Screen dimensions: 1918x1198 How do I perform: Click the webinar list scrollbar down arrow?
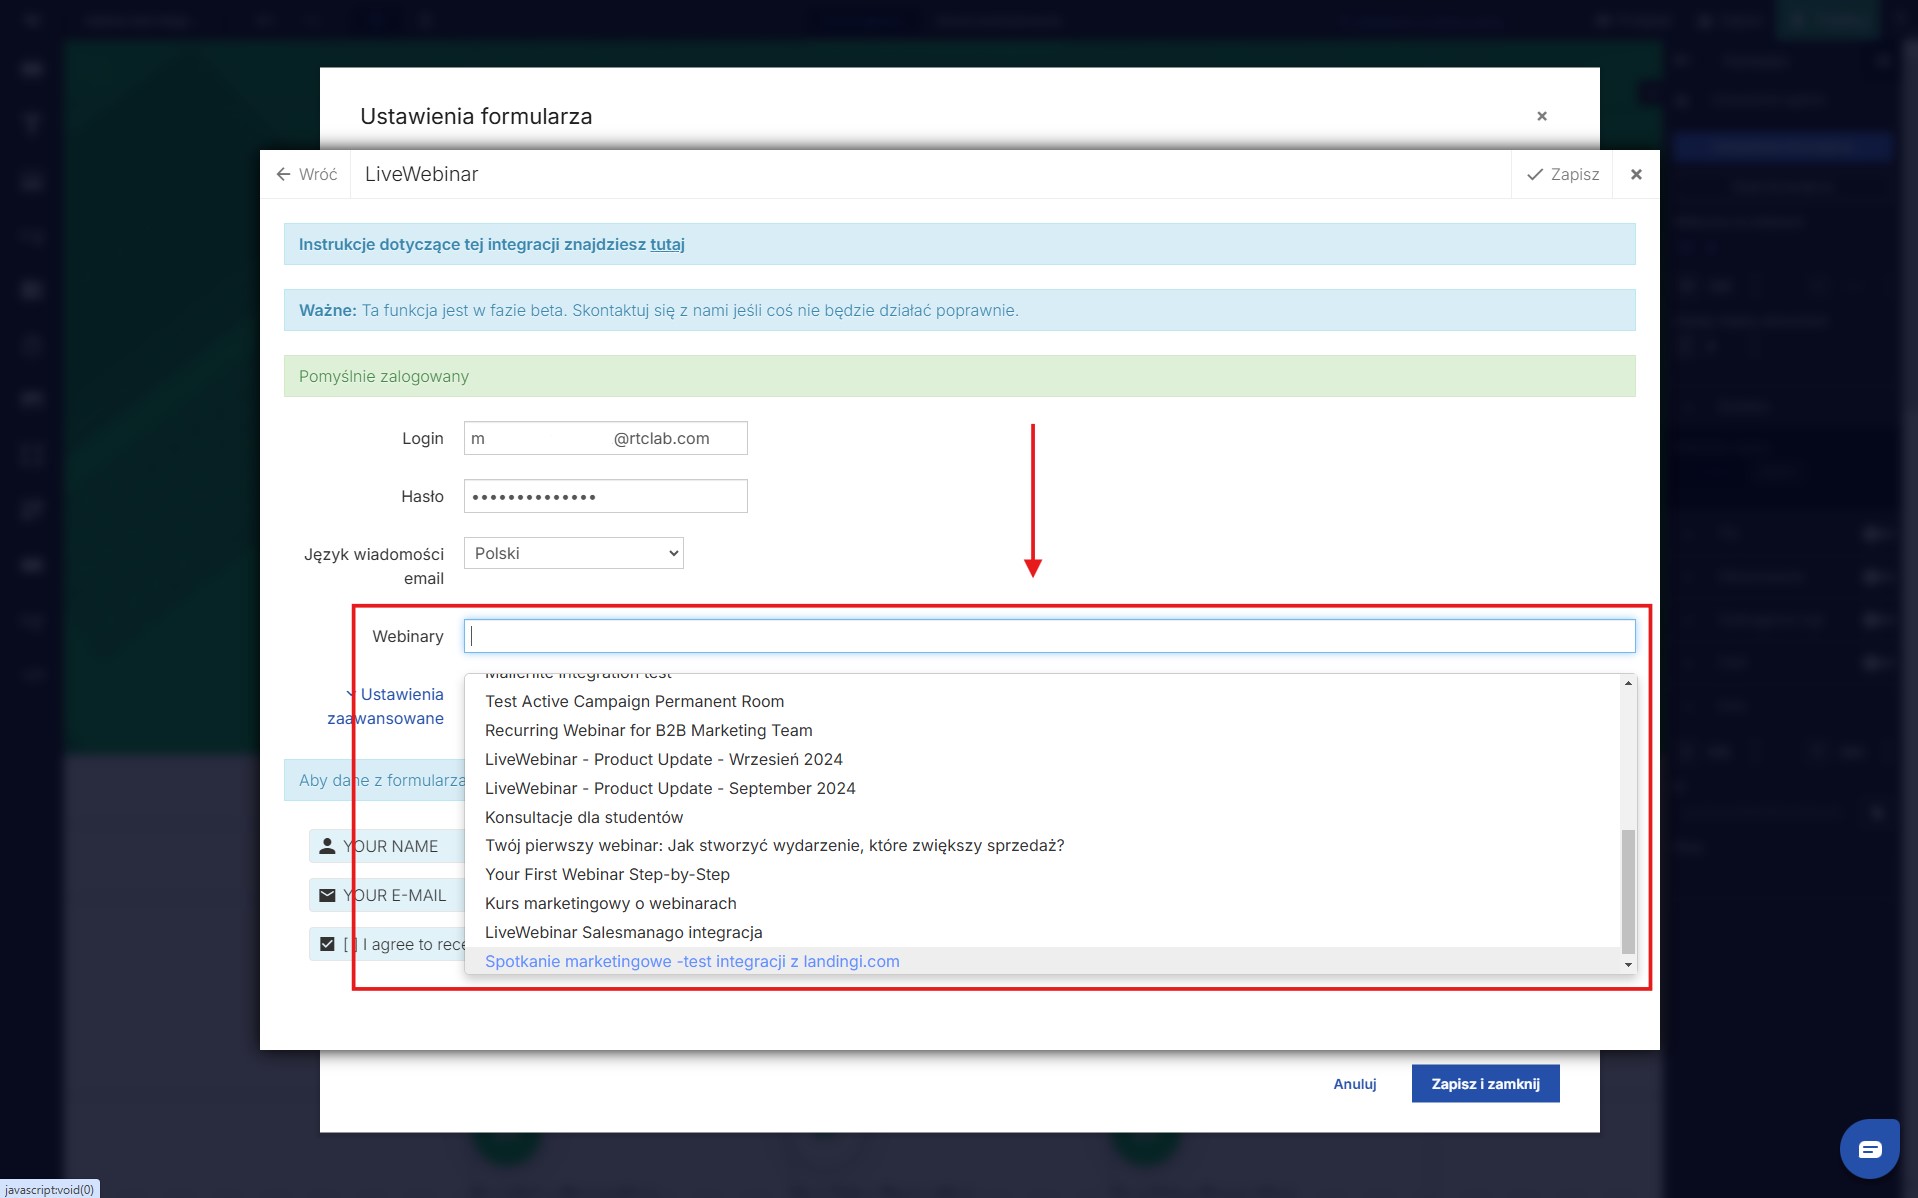(x=1628, y=965)
